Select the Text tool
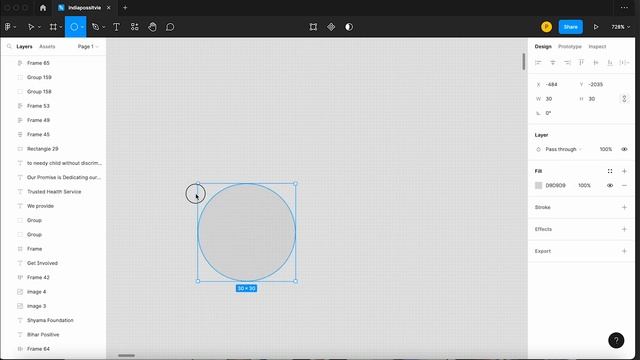 pos(116,27)
